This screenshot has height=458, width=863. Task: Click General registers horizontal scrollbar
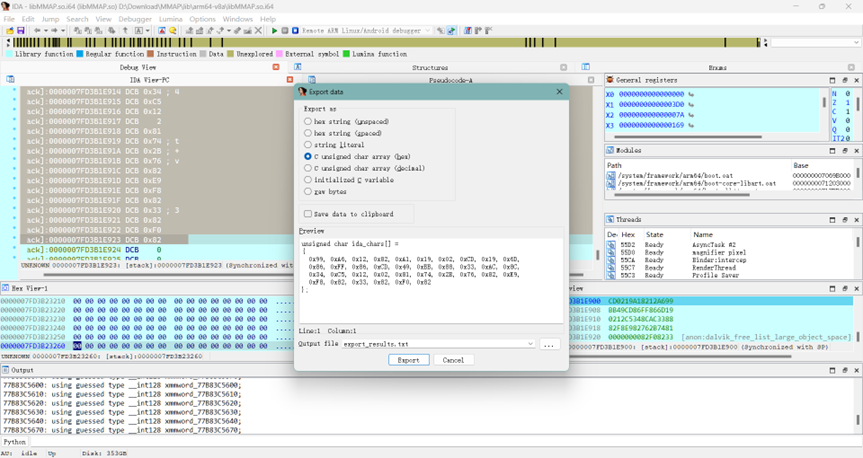click(688, 137)
